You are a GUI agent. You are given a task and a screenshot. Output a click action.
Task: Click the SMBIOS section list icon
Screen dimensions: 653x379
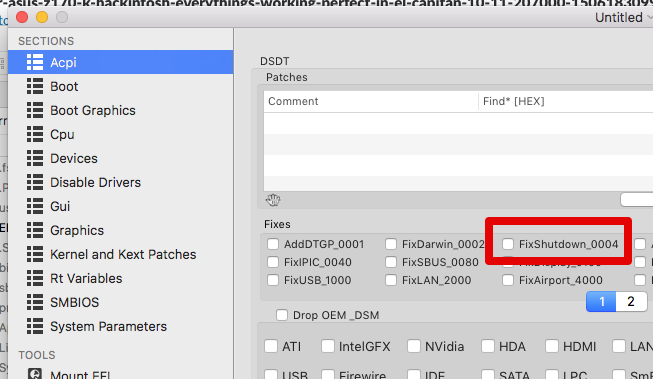pos(35,302)
